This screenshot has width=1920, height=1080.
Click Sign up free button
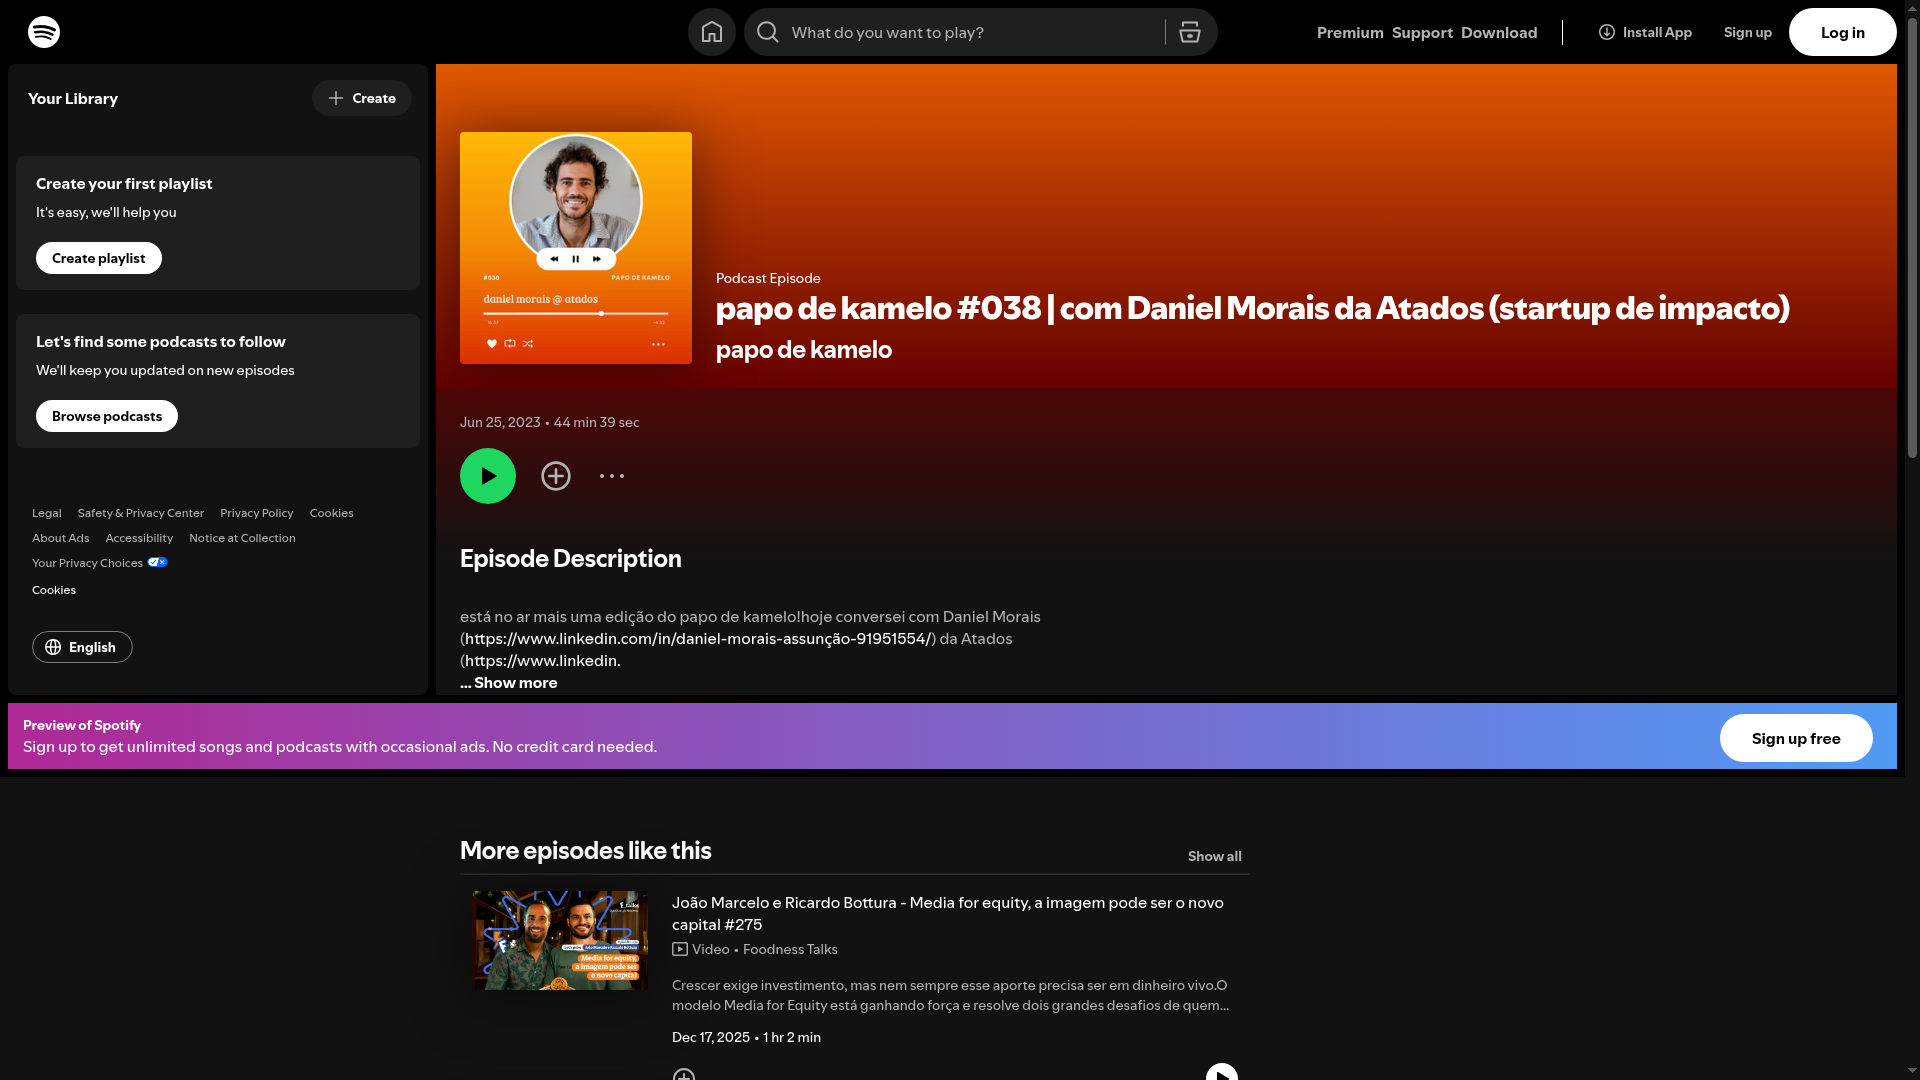1796,738
